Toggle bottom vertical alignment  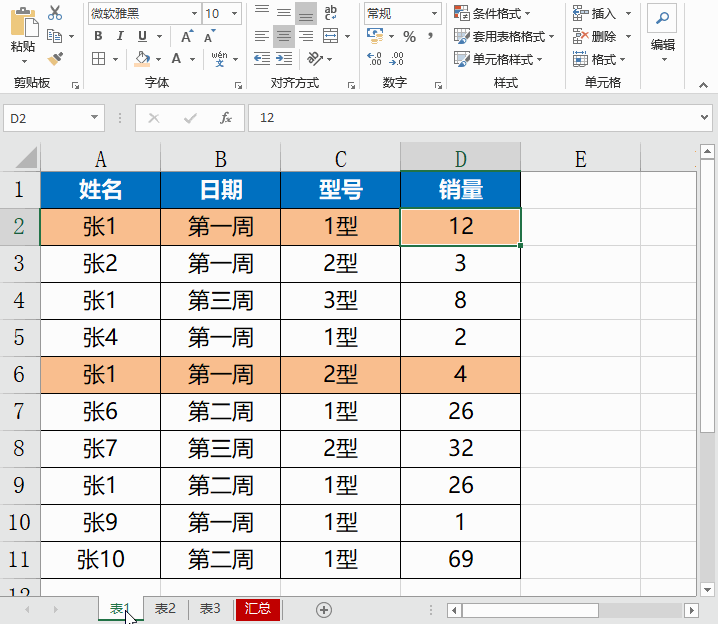306,13
